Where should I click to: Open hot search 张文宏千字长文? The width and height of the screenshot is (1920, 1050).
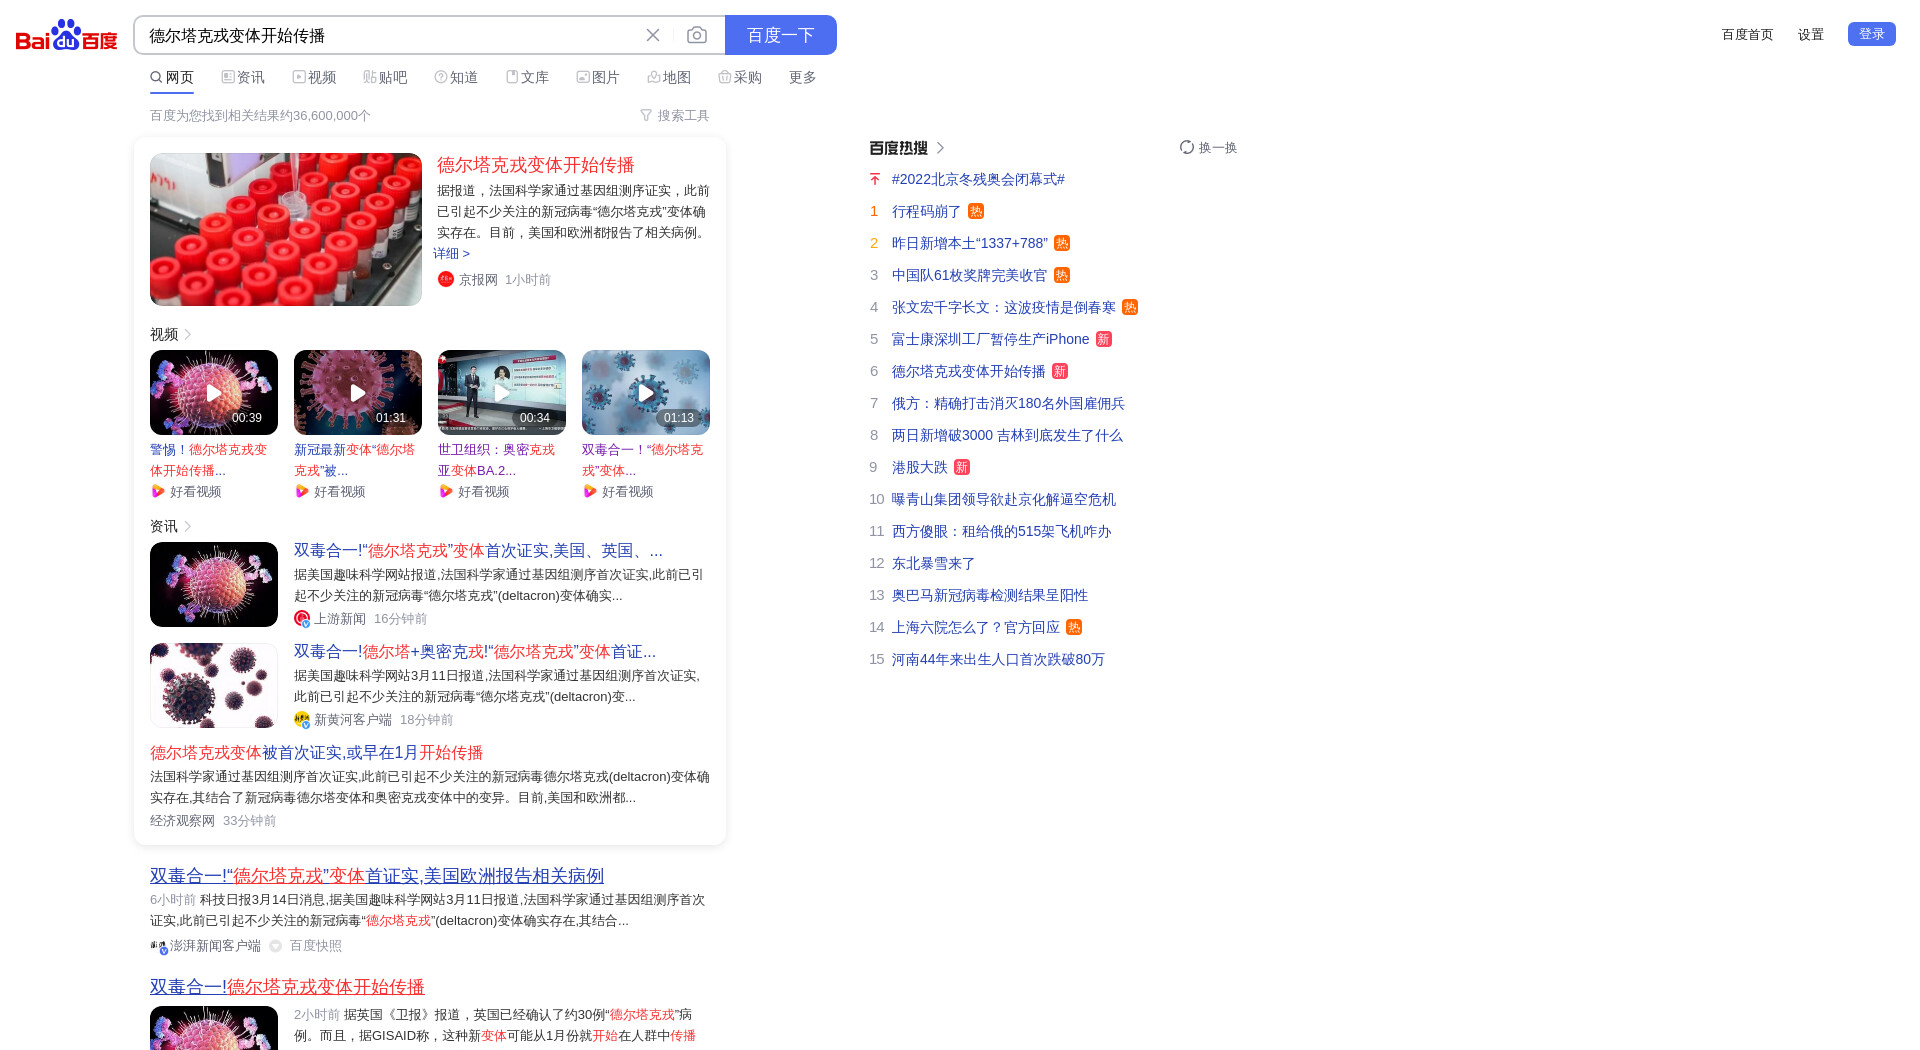(1003, 307)
